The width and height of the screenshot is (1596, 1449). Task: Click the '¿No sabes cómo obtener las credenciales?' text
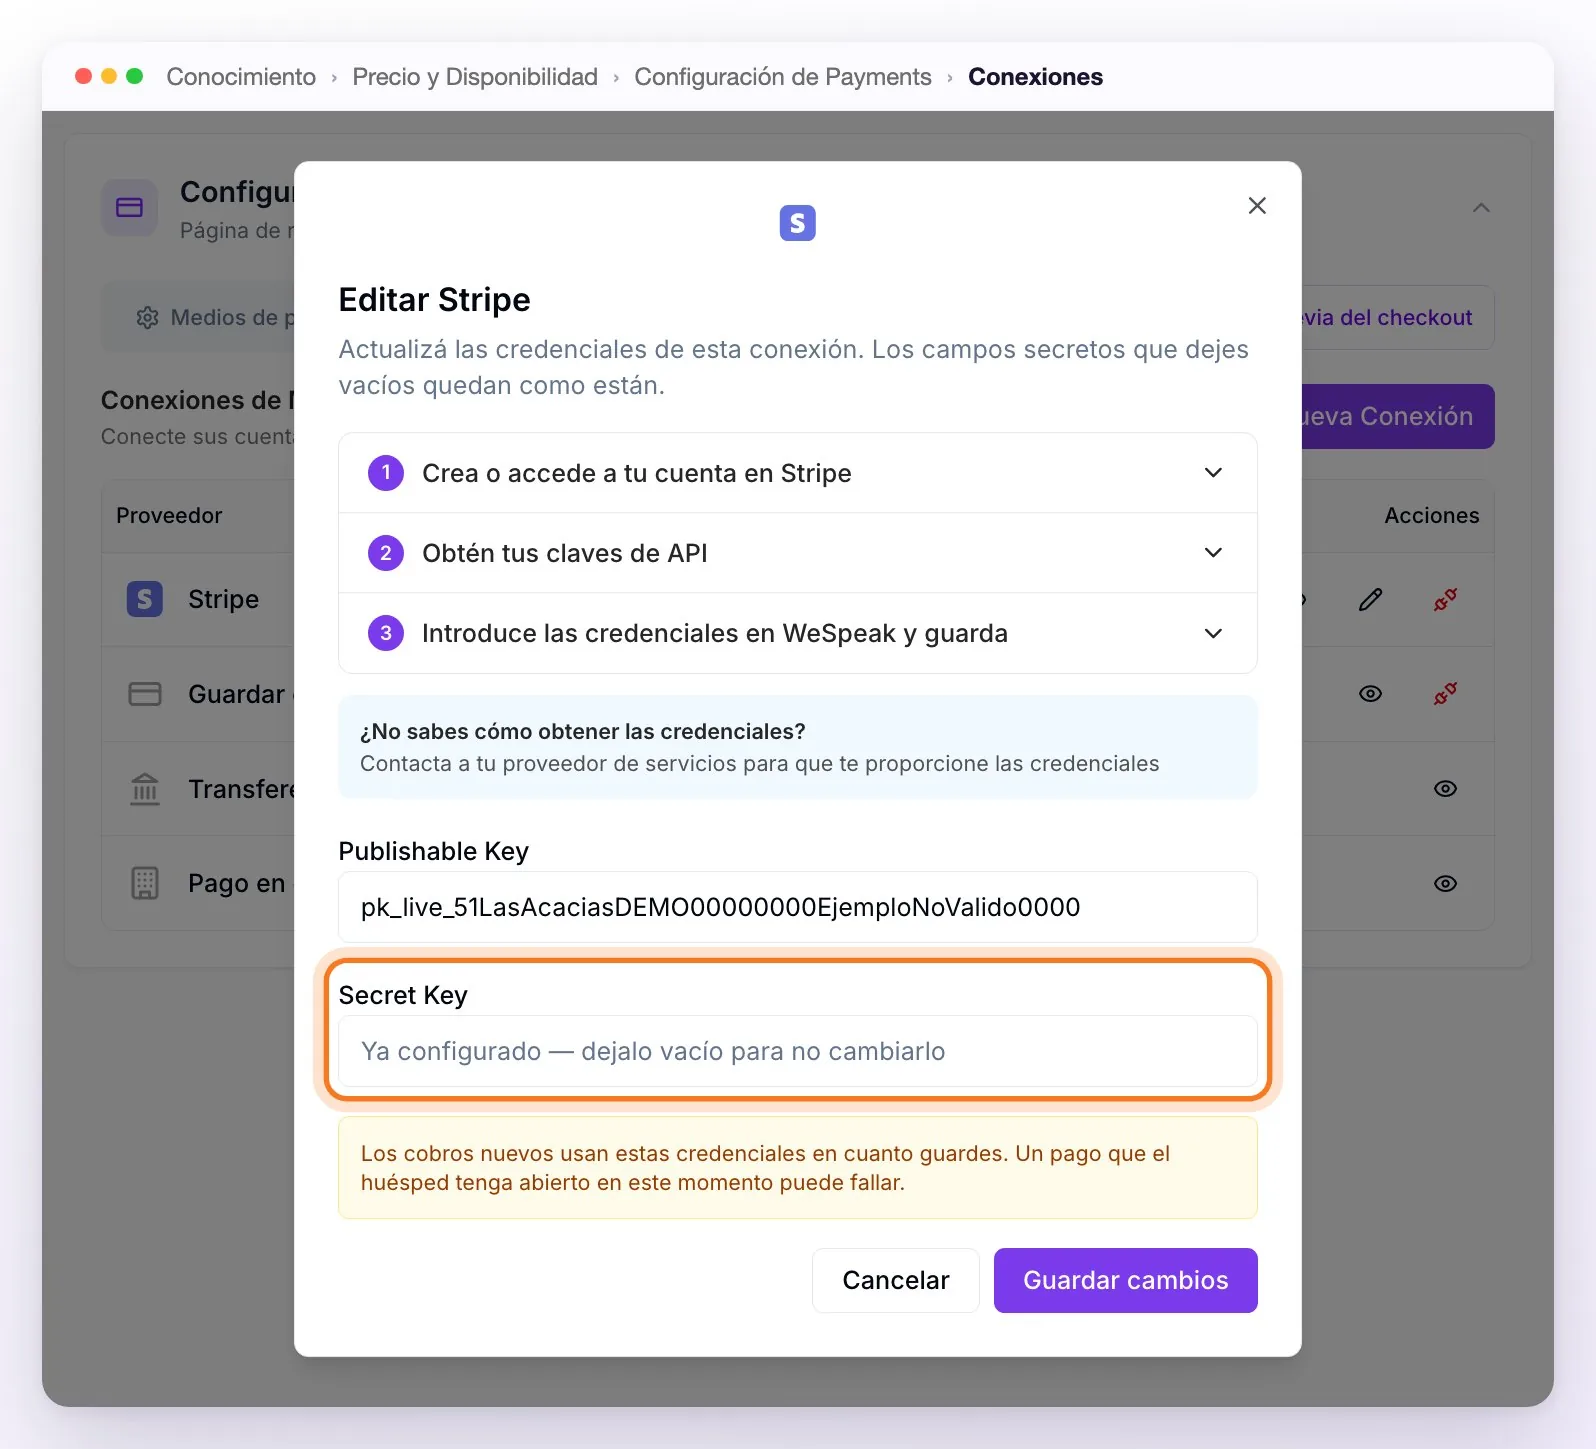tap(582, 731)
